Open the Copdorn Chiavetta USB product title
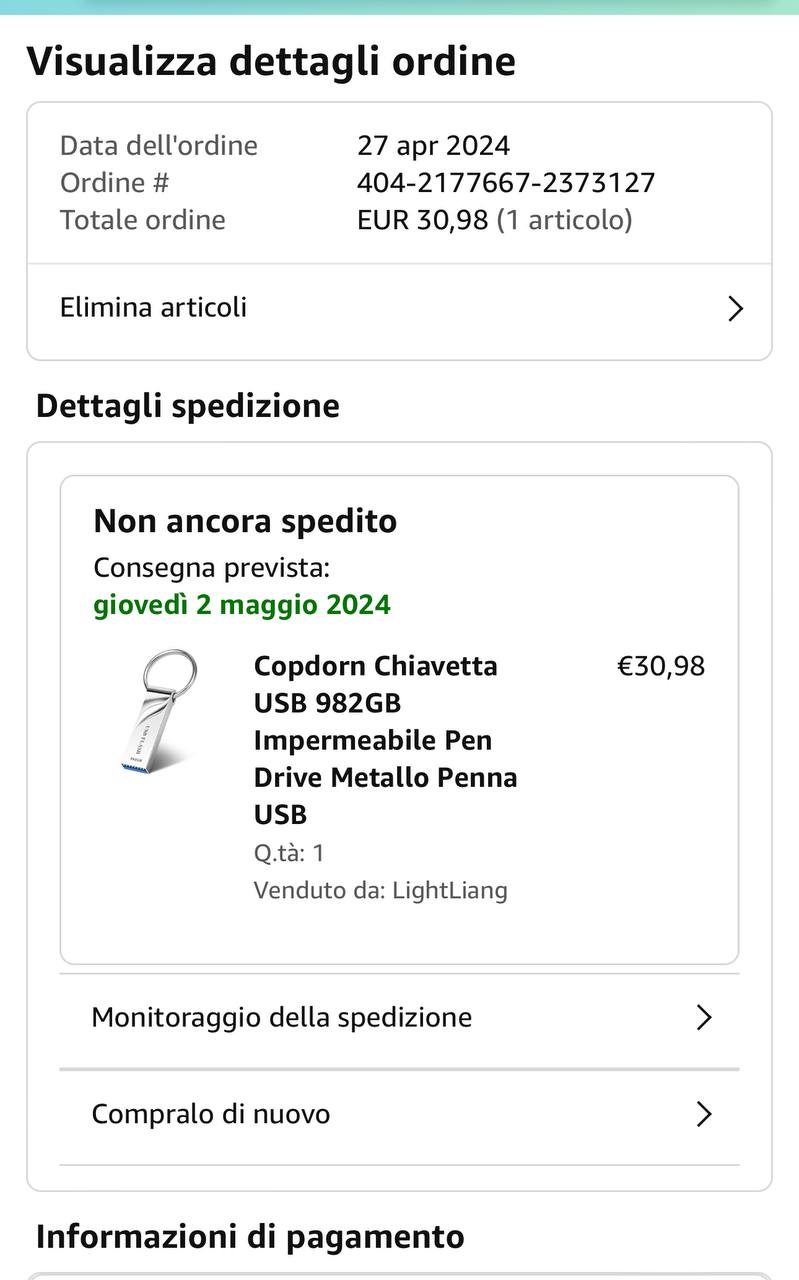This screenshot has height=1280, width=799. 385,739
